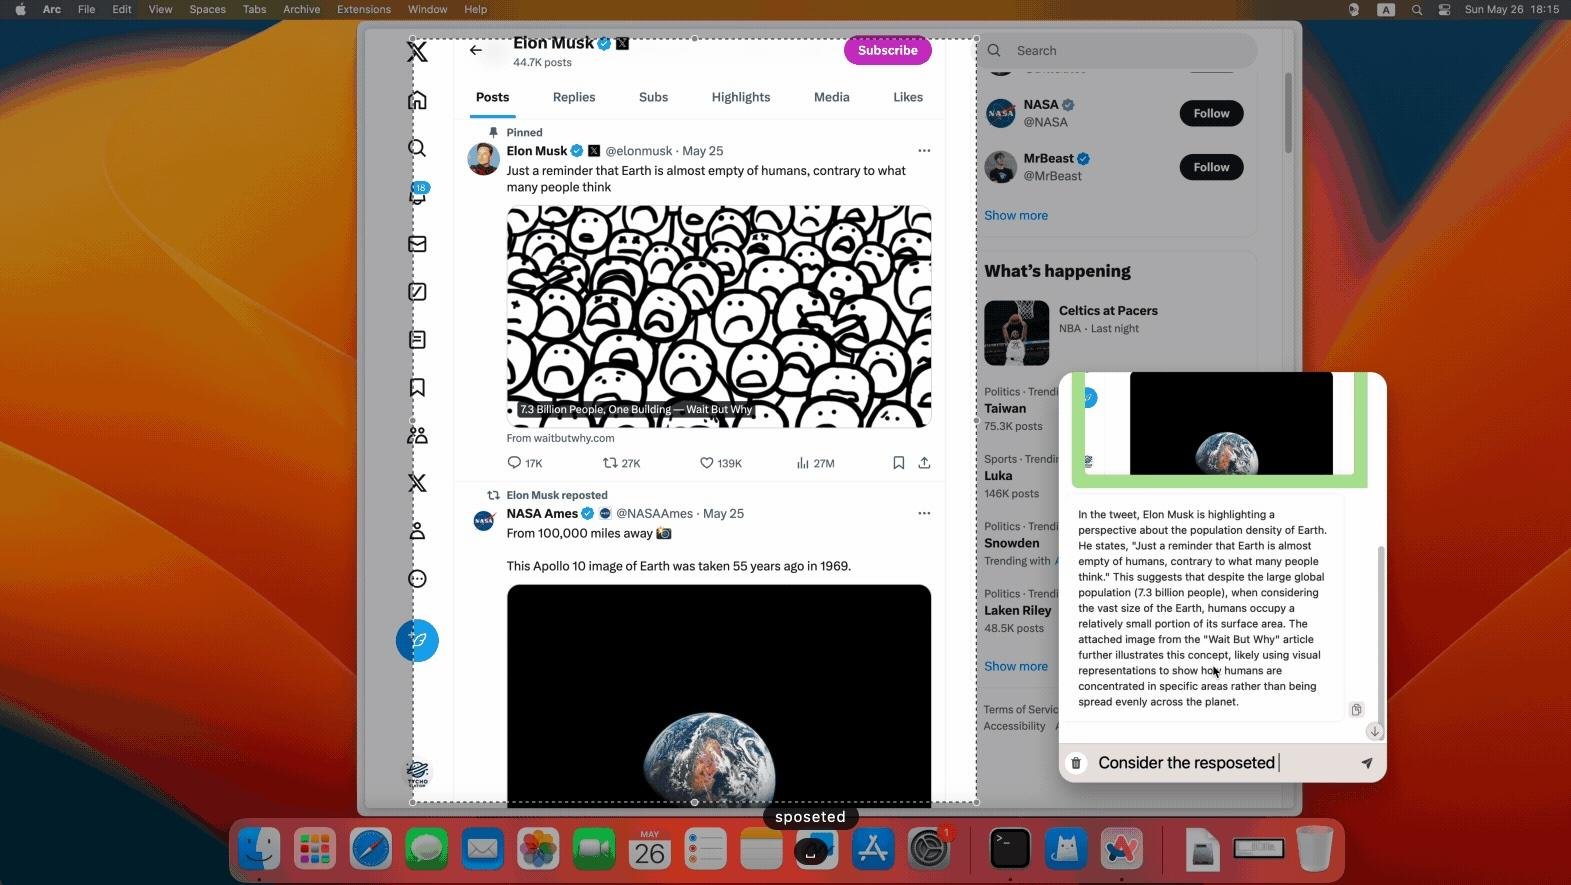Click Show more under who to follow
This screenshot has height=885, width=1571.
click(1016, 215)
